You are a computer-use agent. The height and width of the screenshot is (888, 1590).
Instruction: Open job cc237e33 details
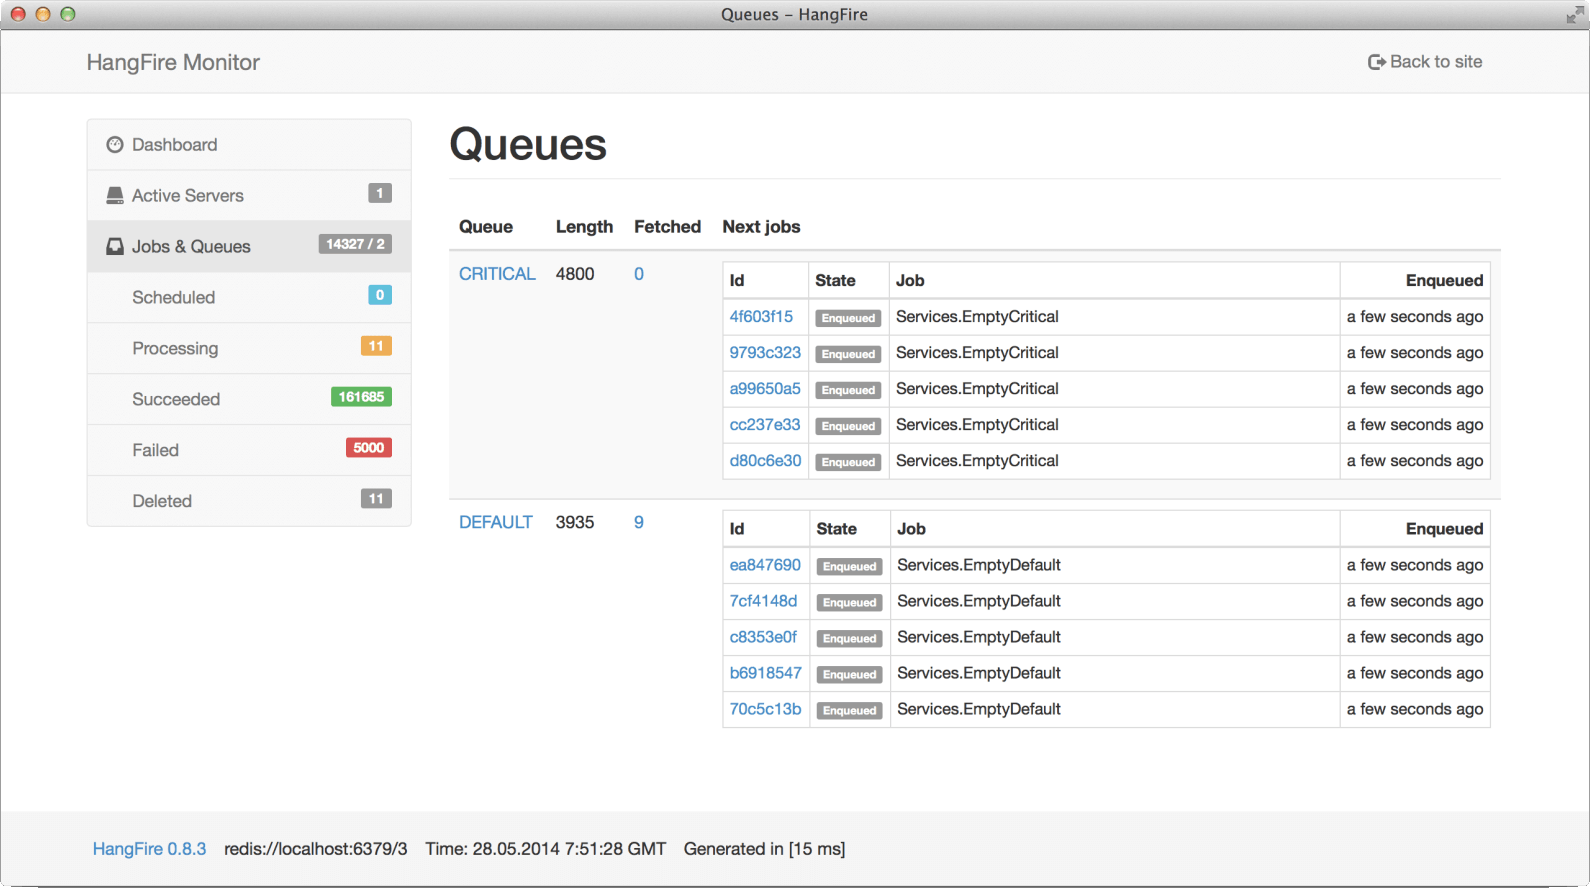point(765,425)
